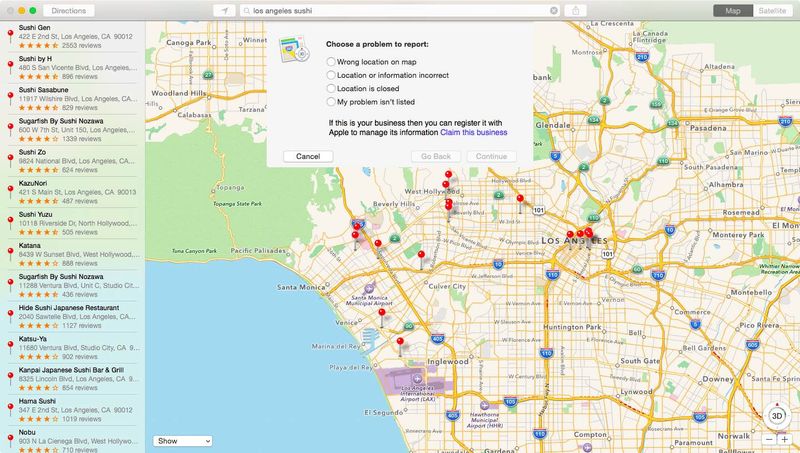The height and width of the screenshot is (453, 800).
Task: Click the Hawthorne Municipal Airport icon
Action: point(484,406)
